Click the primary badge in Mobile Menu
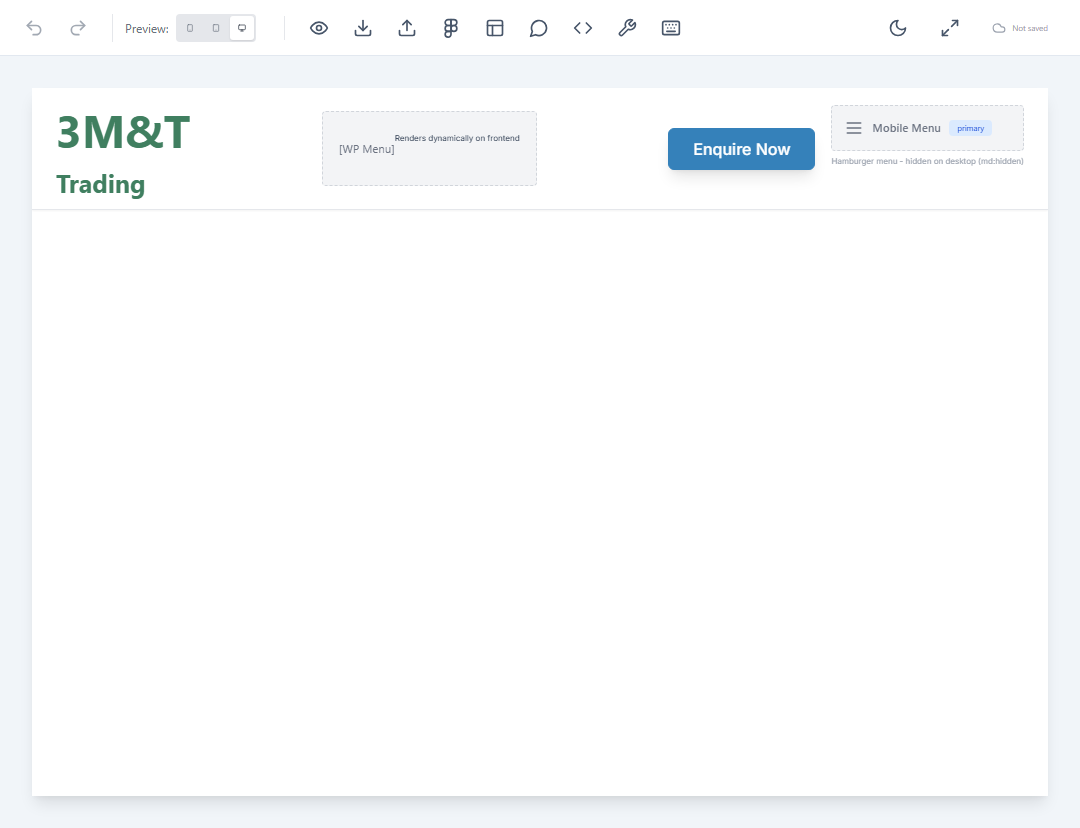This screenshot has width=1080, height=828. click(x=970, y=128)
